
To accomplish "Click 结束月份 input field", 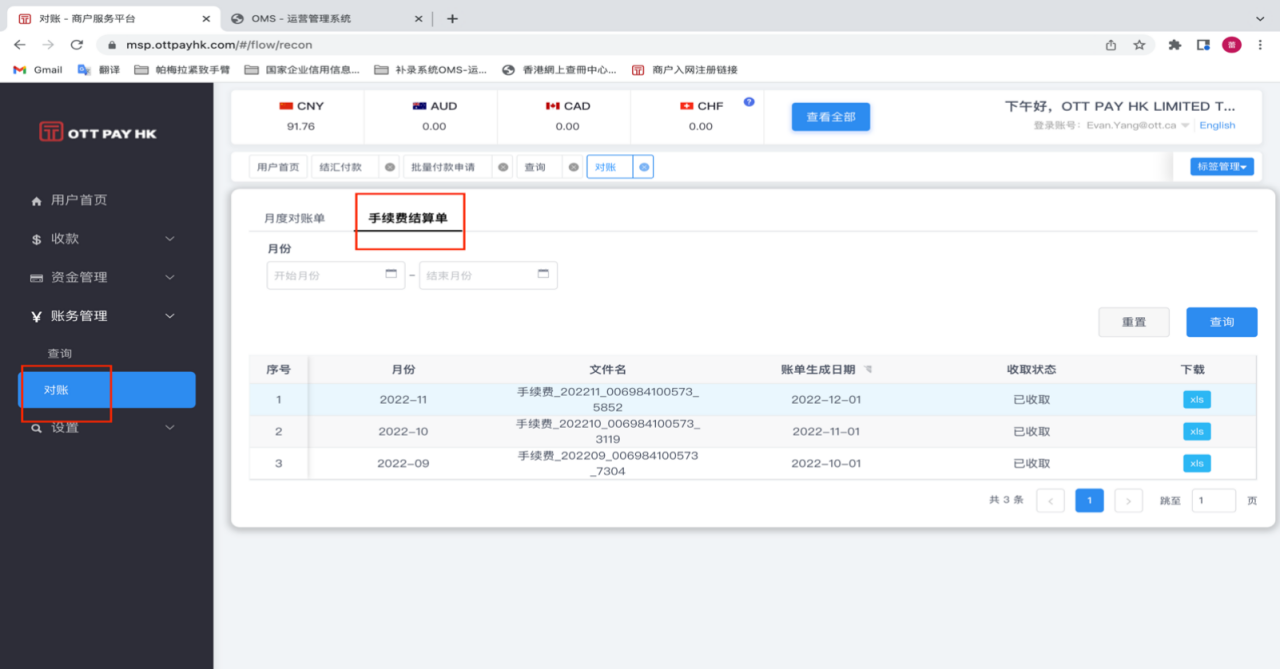I will 488,275.
